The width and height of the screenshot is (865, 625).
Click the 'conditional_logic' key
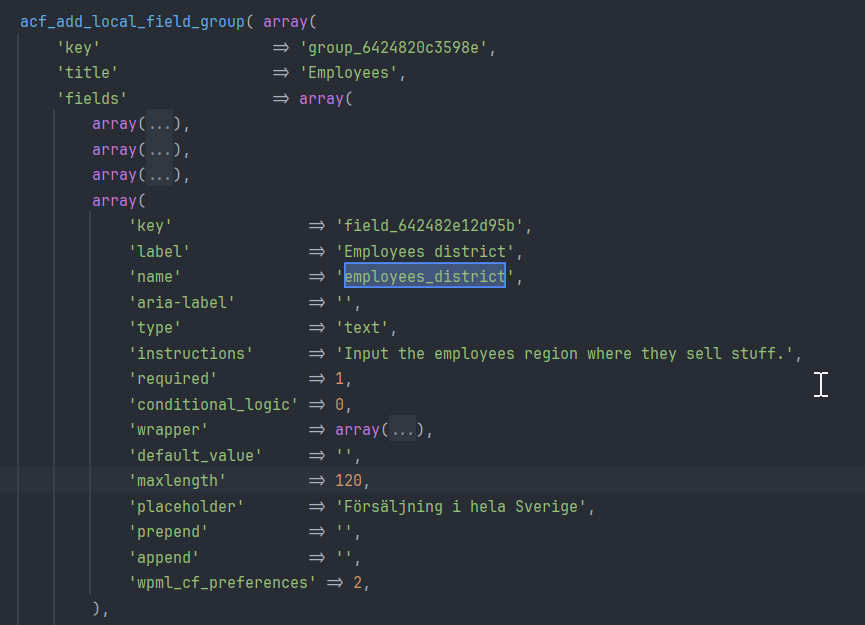click(213, 405)
